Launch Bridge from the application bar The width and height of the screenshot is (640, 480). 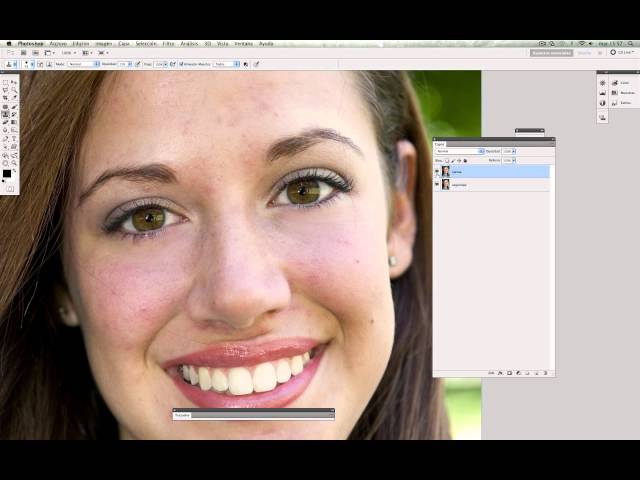click(x=24, y=53)
